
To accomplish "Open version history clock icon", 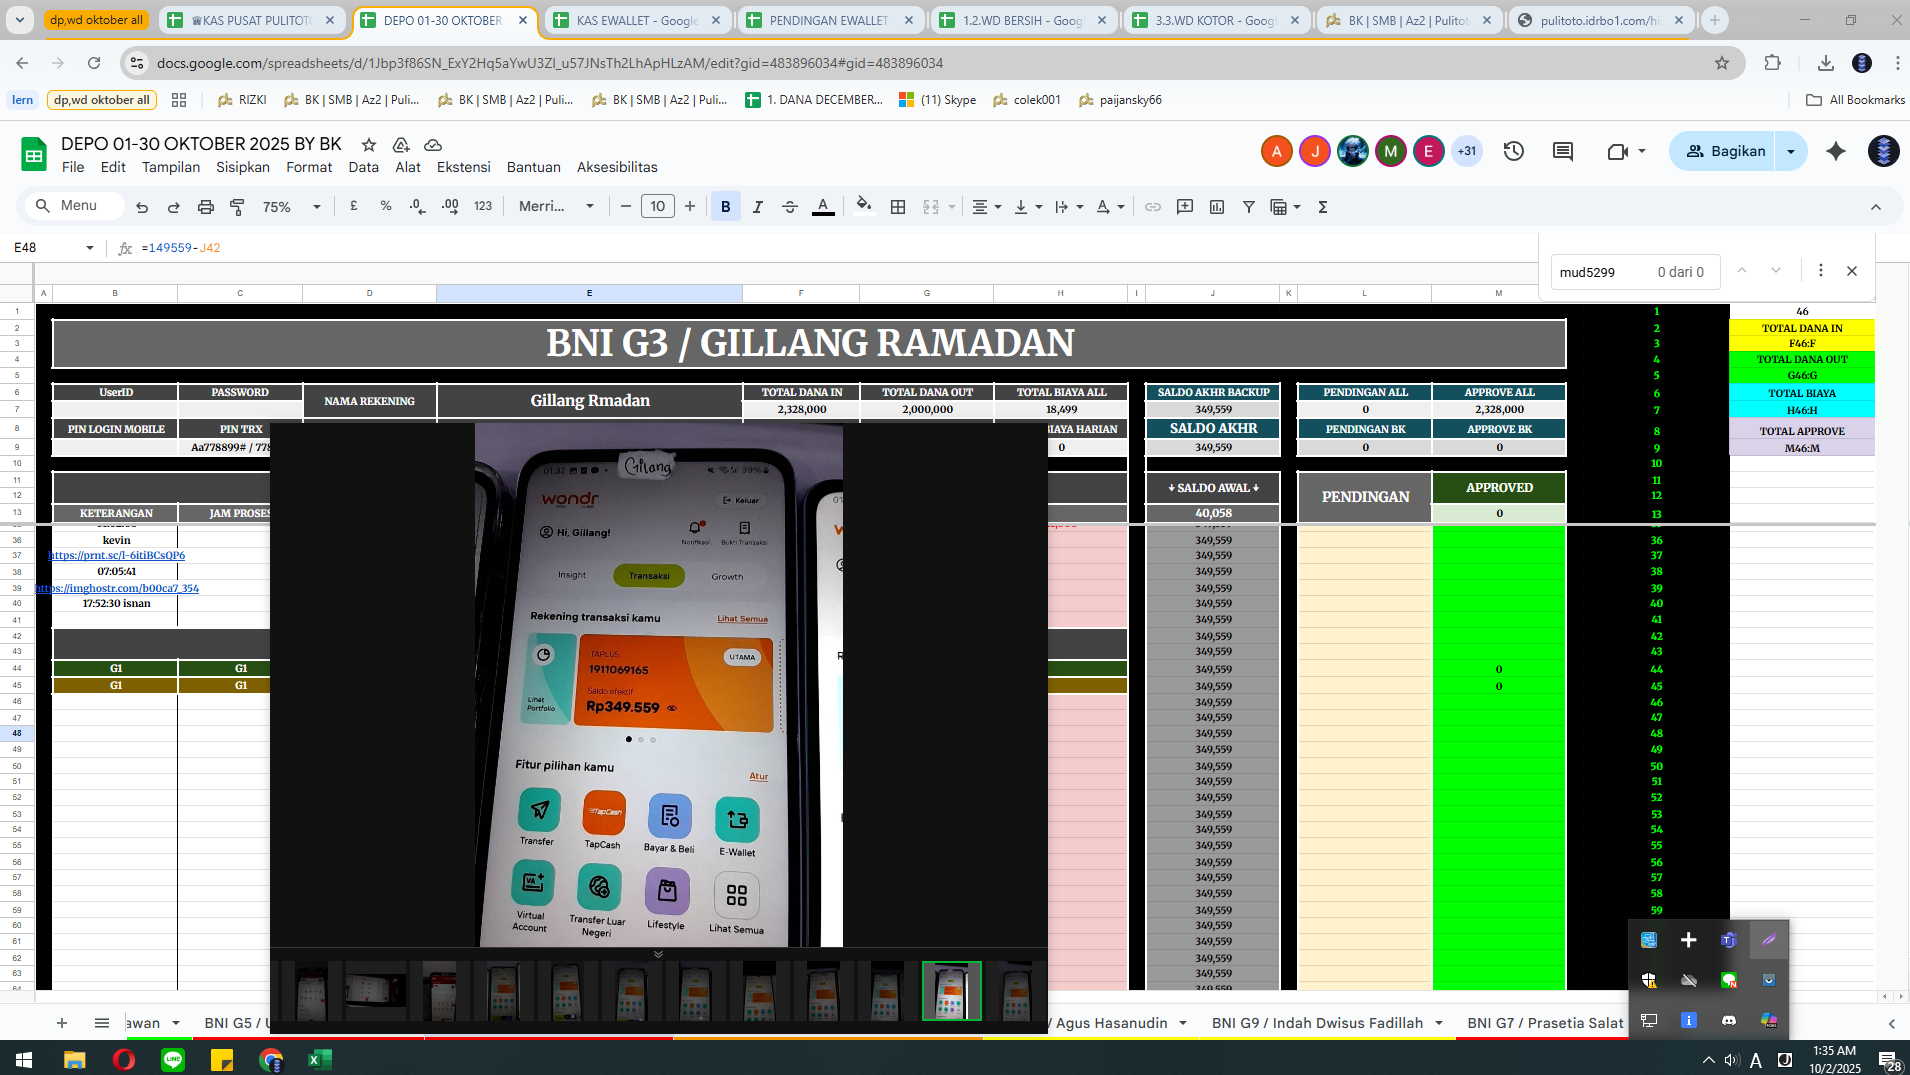I will pyautogui.click(x=1514, y=151).
